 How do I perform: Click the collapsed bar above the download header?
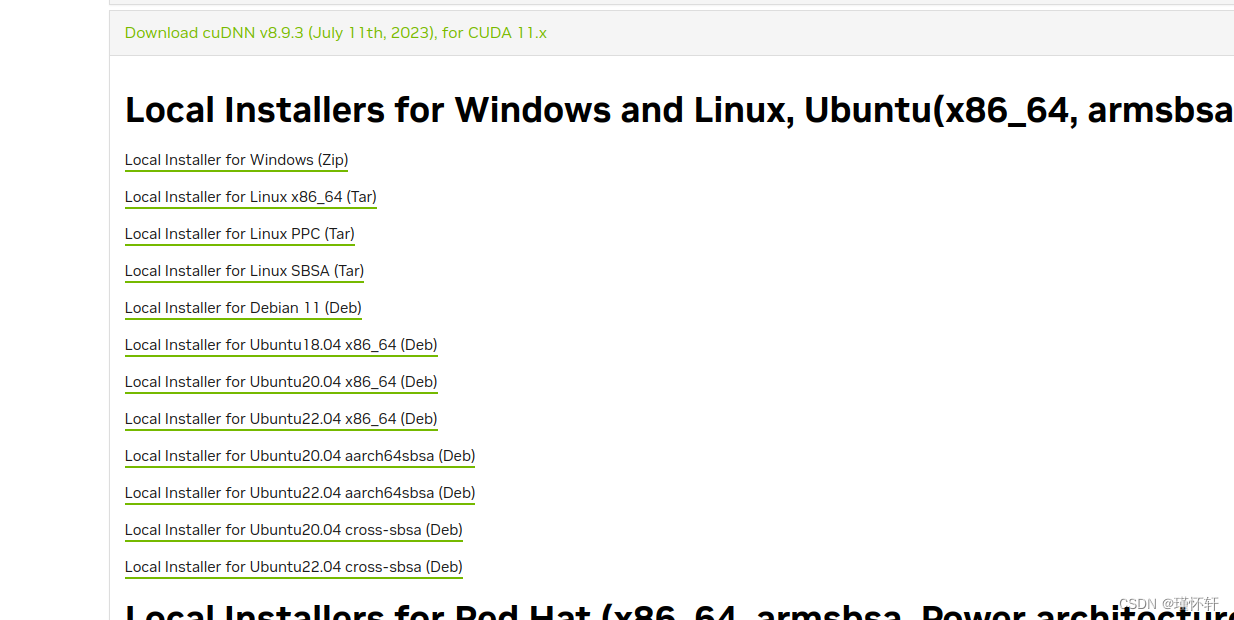click(670, 3)
